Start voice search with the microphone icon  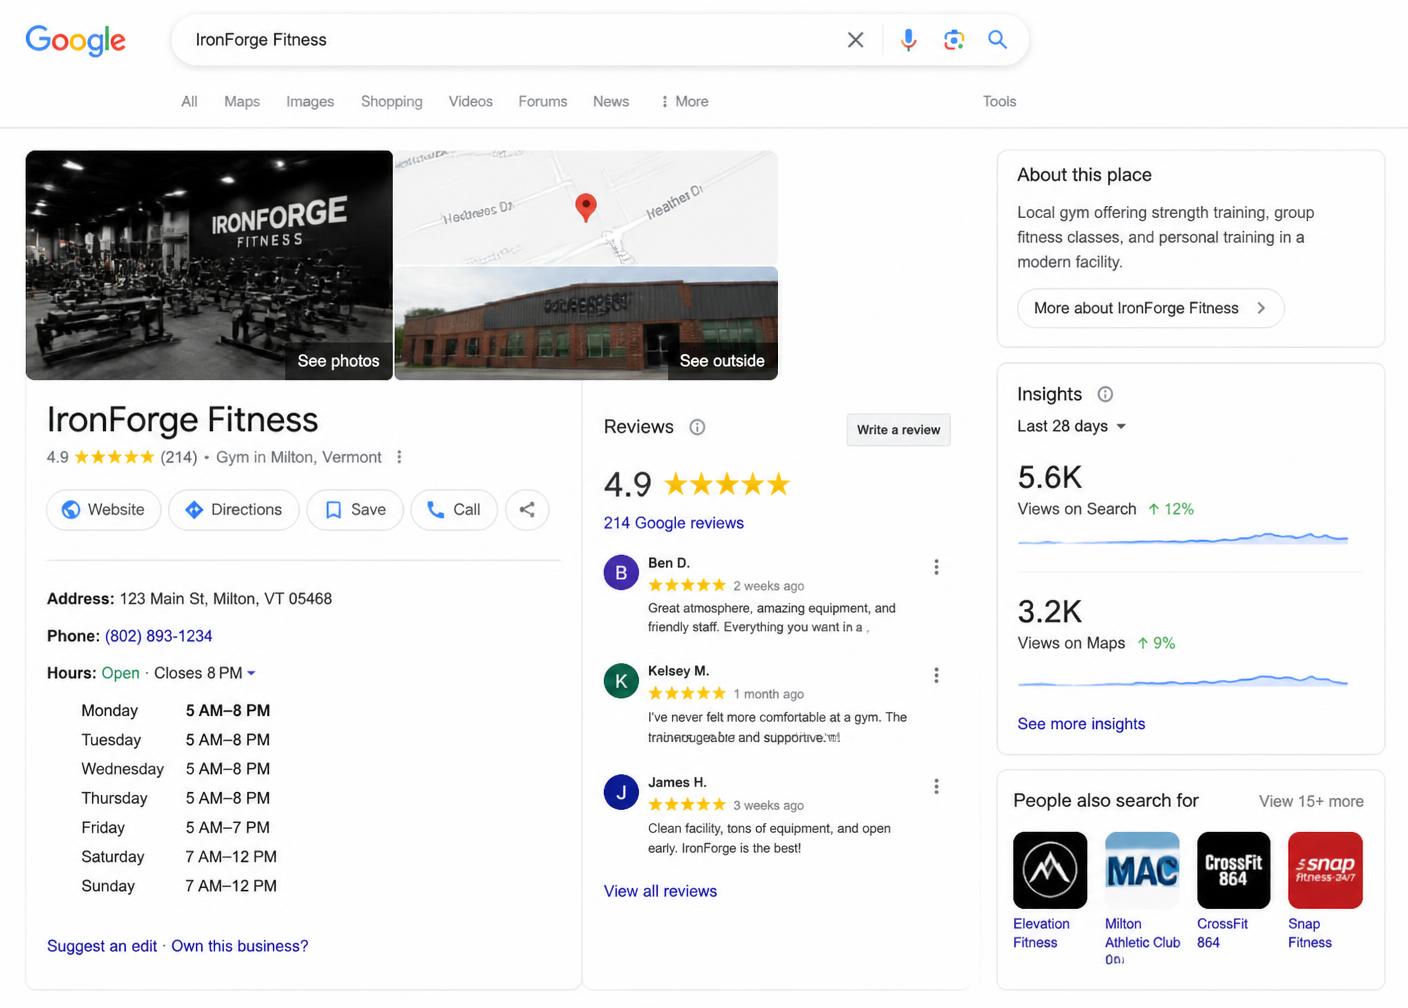coord(908,40)
